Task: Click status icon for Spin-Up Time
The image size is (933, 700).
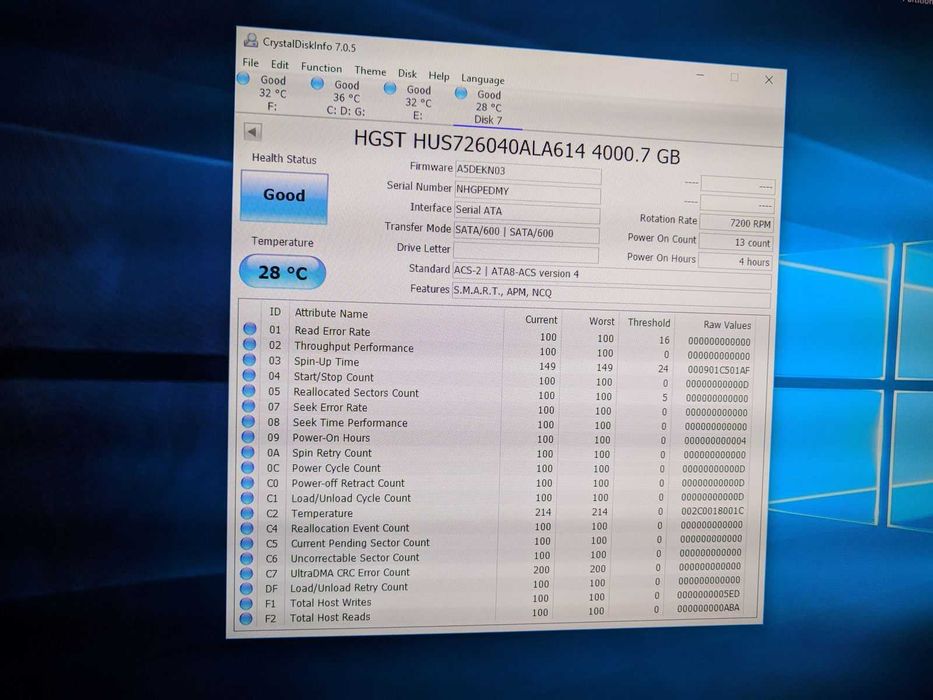Action: (x=249, y=360)
